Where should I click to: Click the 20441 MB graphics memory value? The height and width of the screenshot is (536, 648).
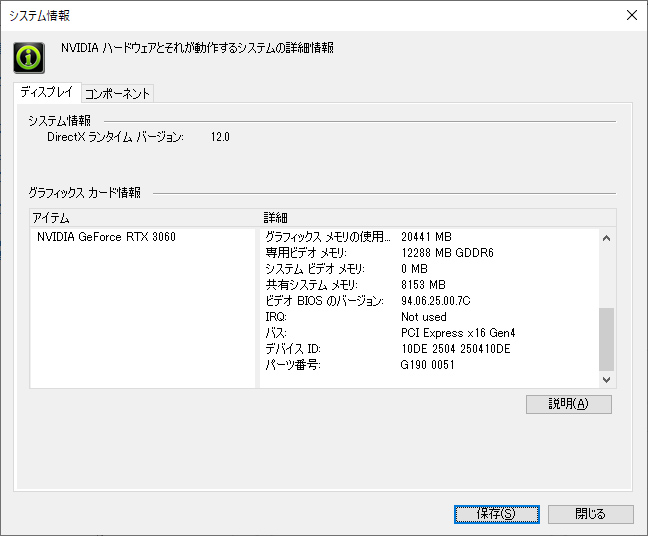tap(426, 237)
